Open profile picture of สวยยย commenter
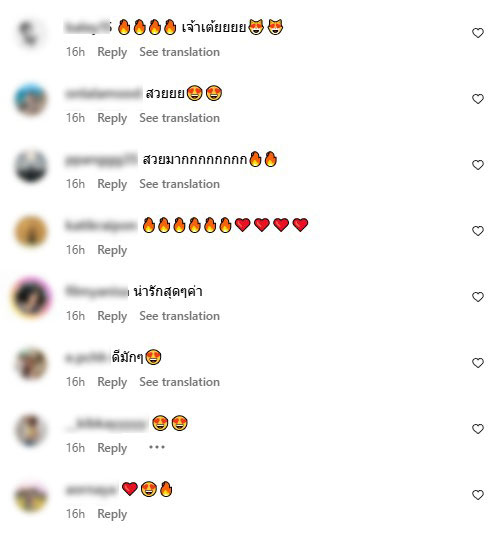Screen dimensions: 497x542 click(x=31, y=100)
